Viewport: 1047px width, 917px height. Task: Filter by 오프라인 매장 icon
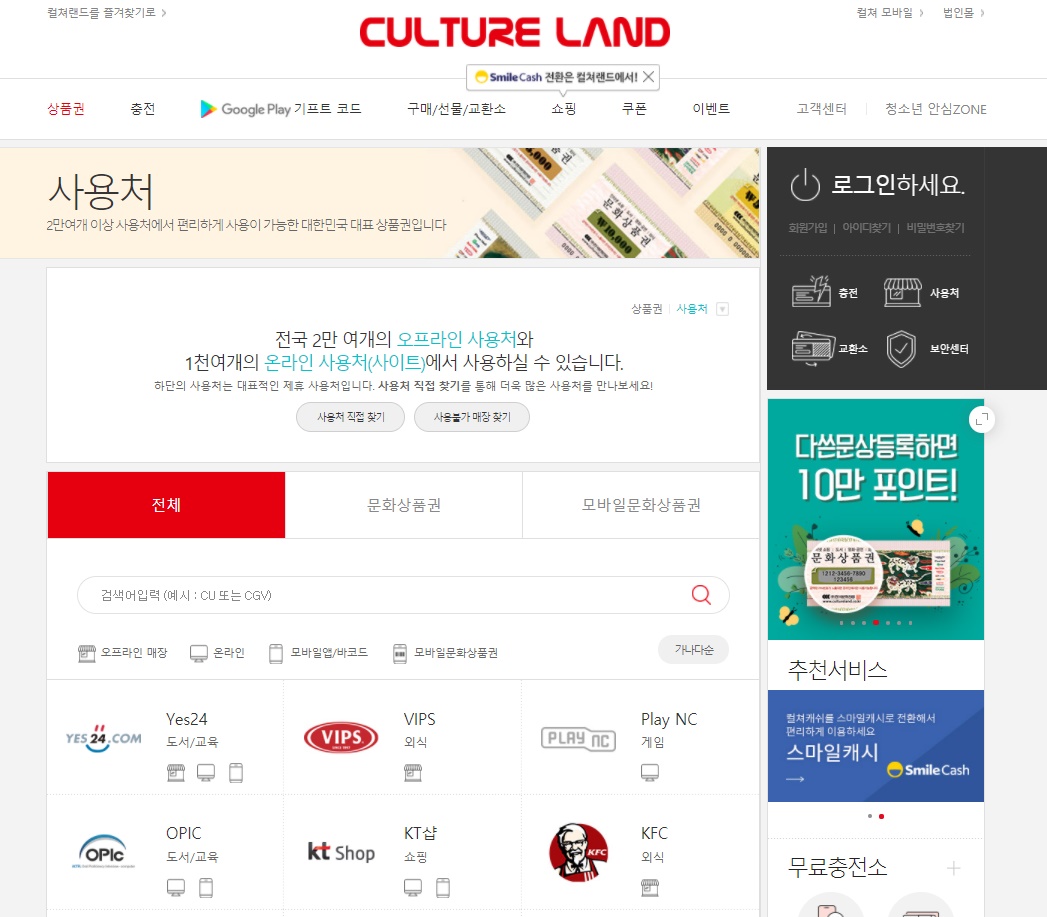pos(87,653)
